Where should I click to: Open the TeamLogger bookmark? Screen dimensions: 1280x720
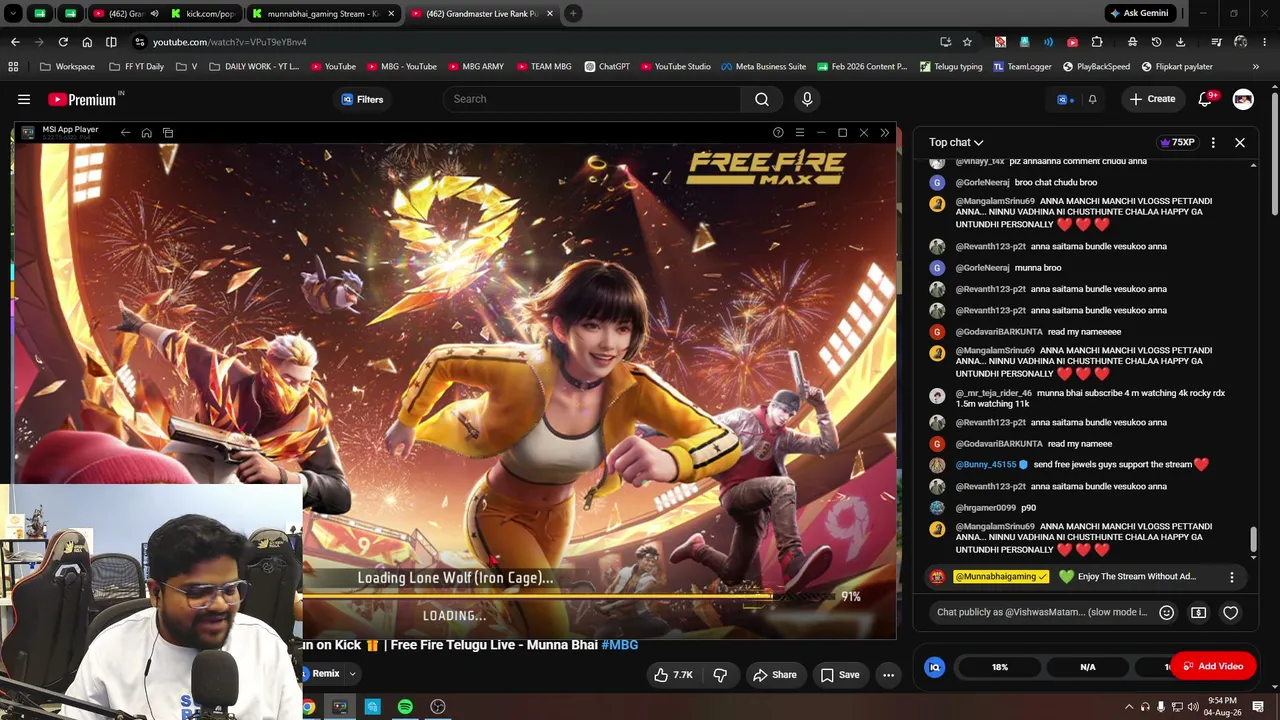[x=1022, y=67]
